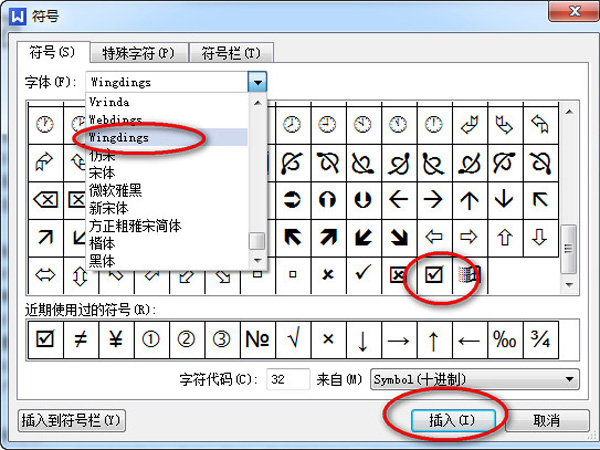Select the nine o'clock clock symbol
600x450 pixels.
pos(327,124)
